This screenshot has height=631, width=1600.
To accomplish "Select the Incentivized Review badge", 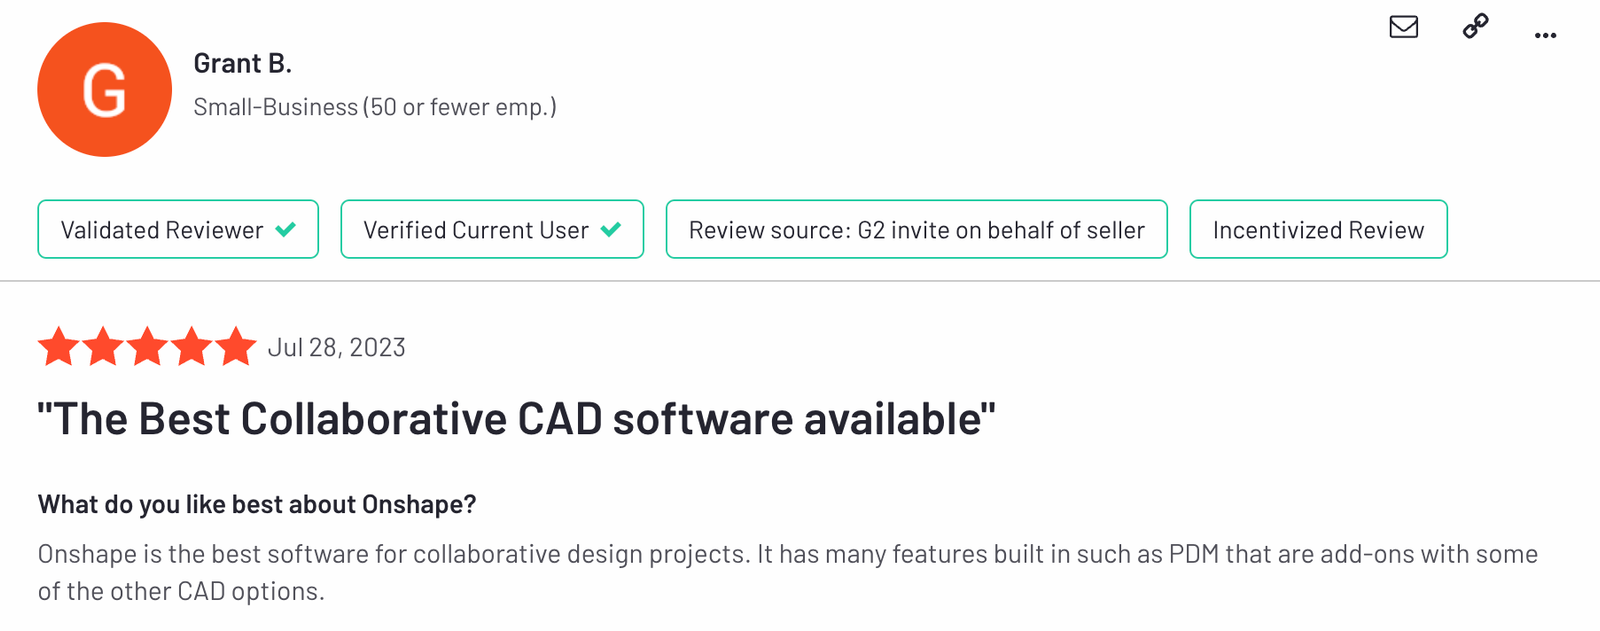I will point(1318,230).
